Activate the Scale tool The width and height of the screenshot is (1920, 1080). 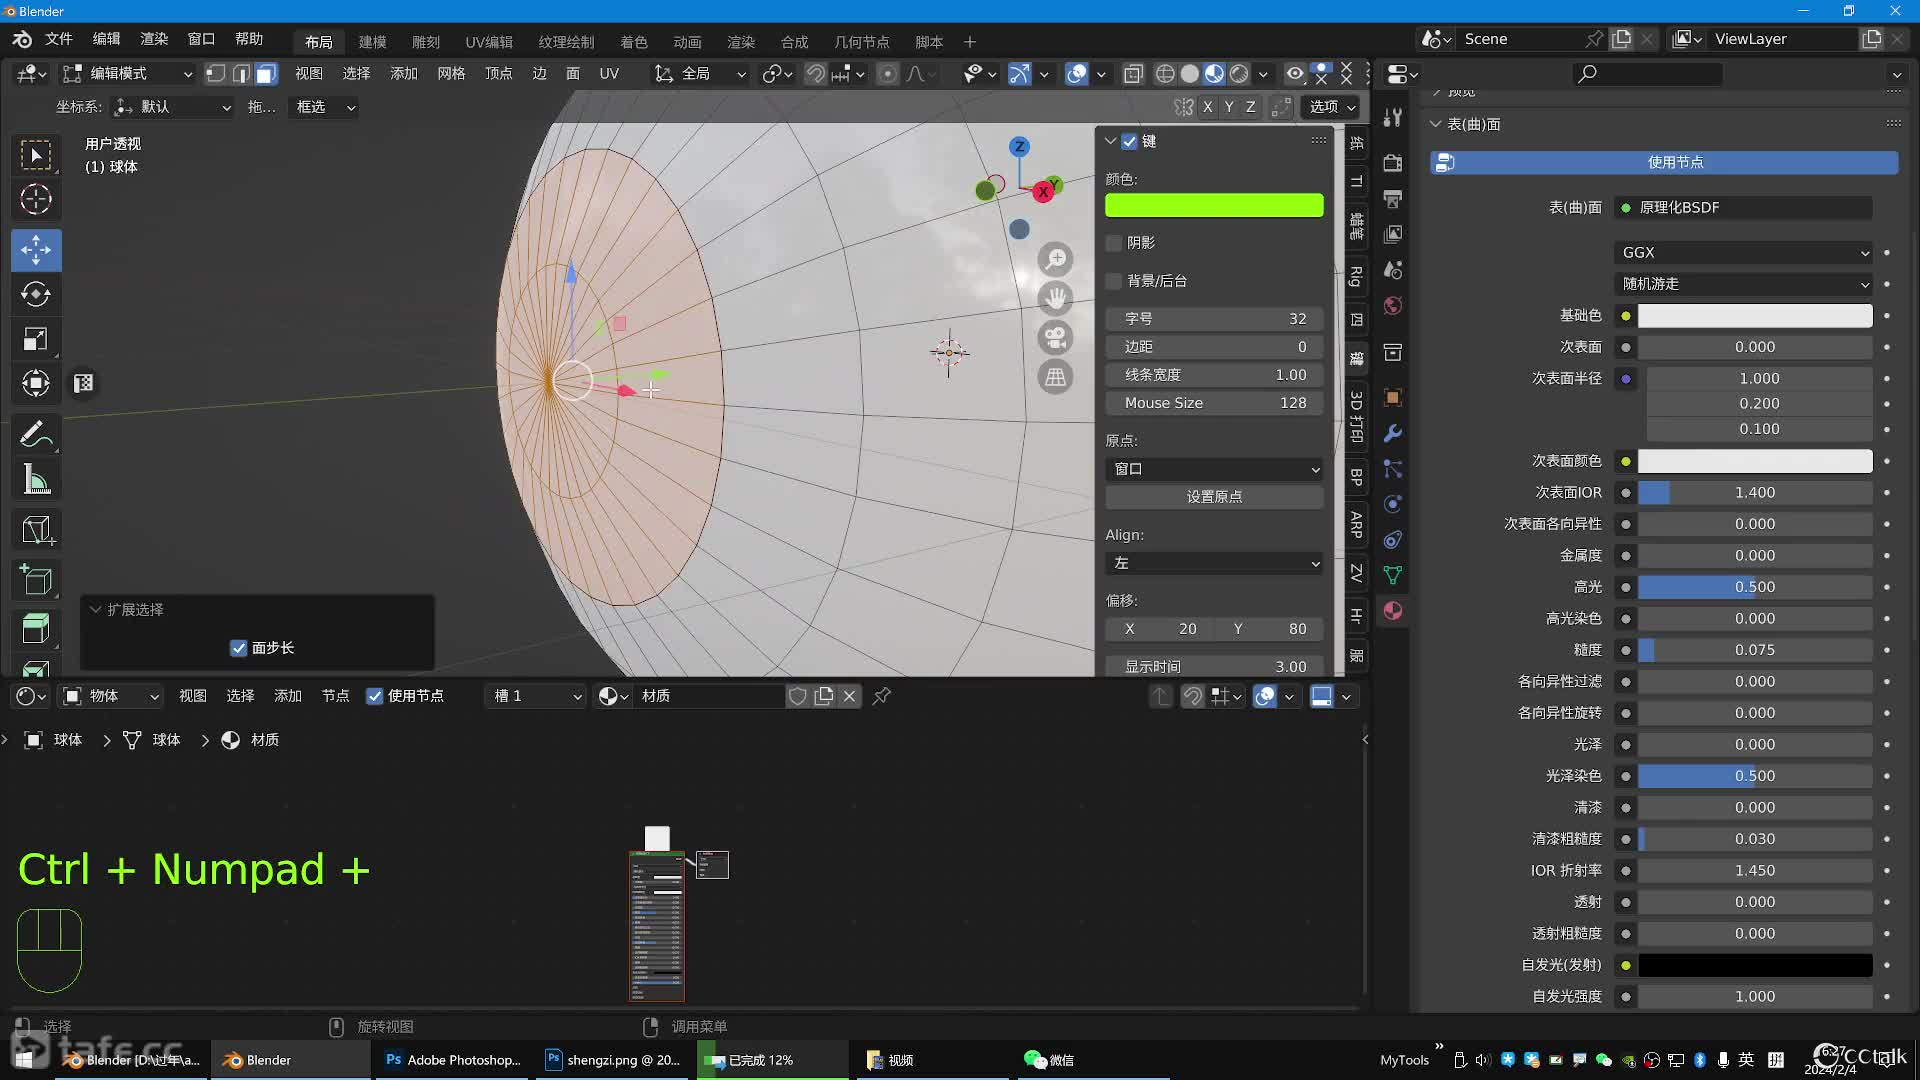(x=36, y=339)
